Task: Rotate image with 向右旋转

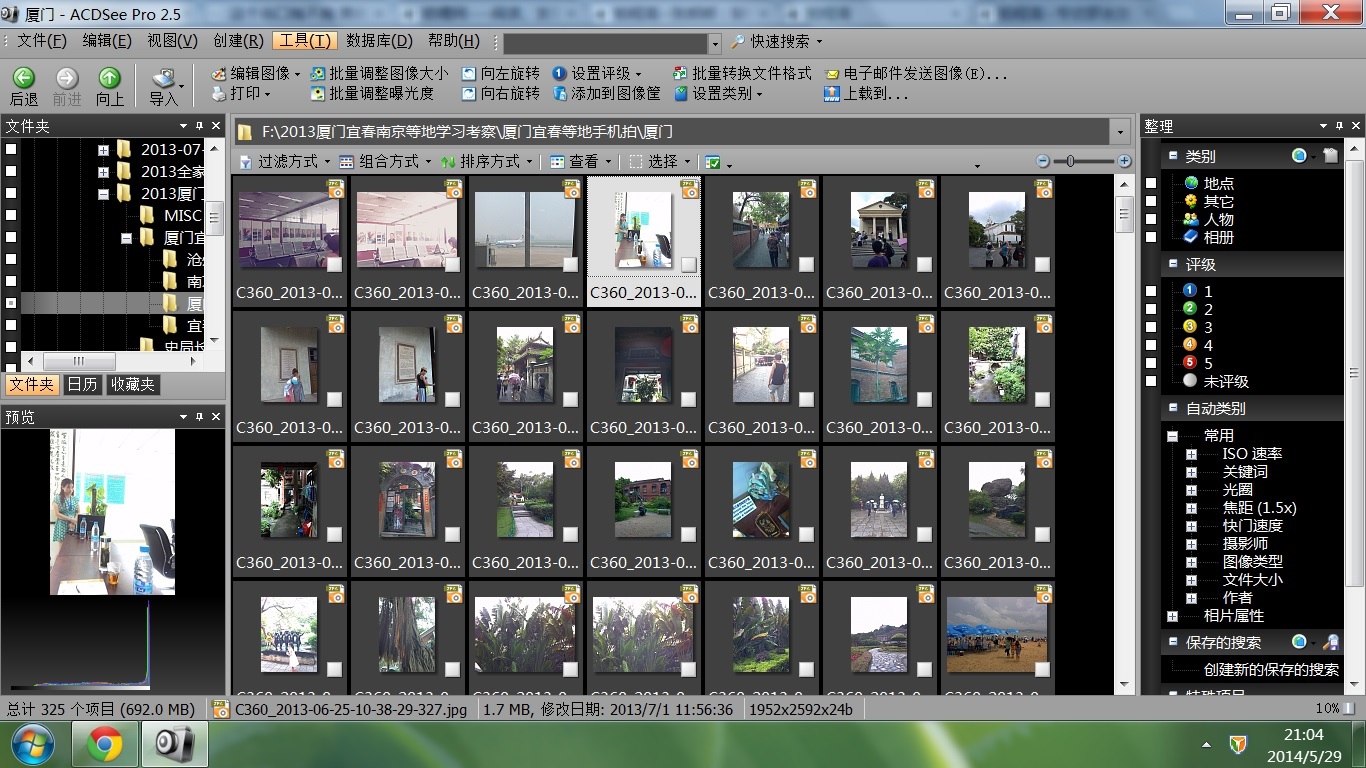Action: pyautogui.click(x=500, y=93)
